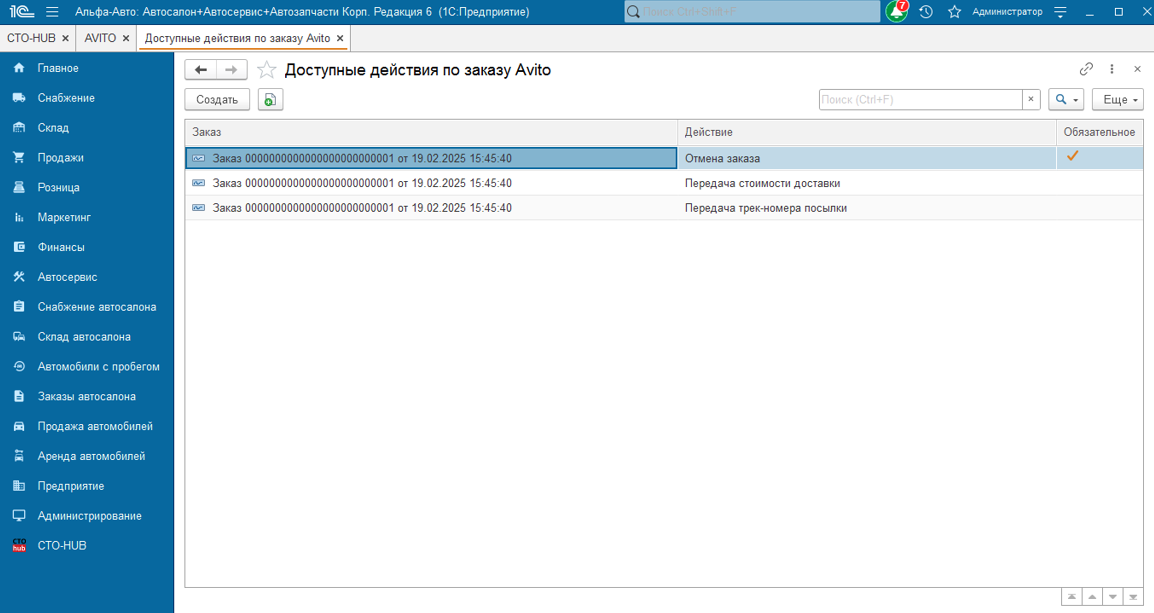The height and width of the screenshot is (613, 1154).
Task: Move up one row in the list
Action: 1092,597
